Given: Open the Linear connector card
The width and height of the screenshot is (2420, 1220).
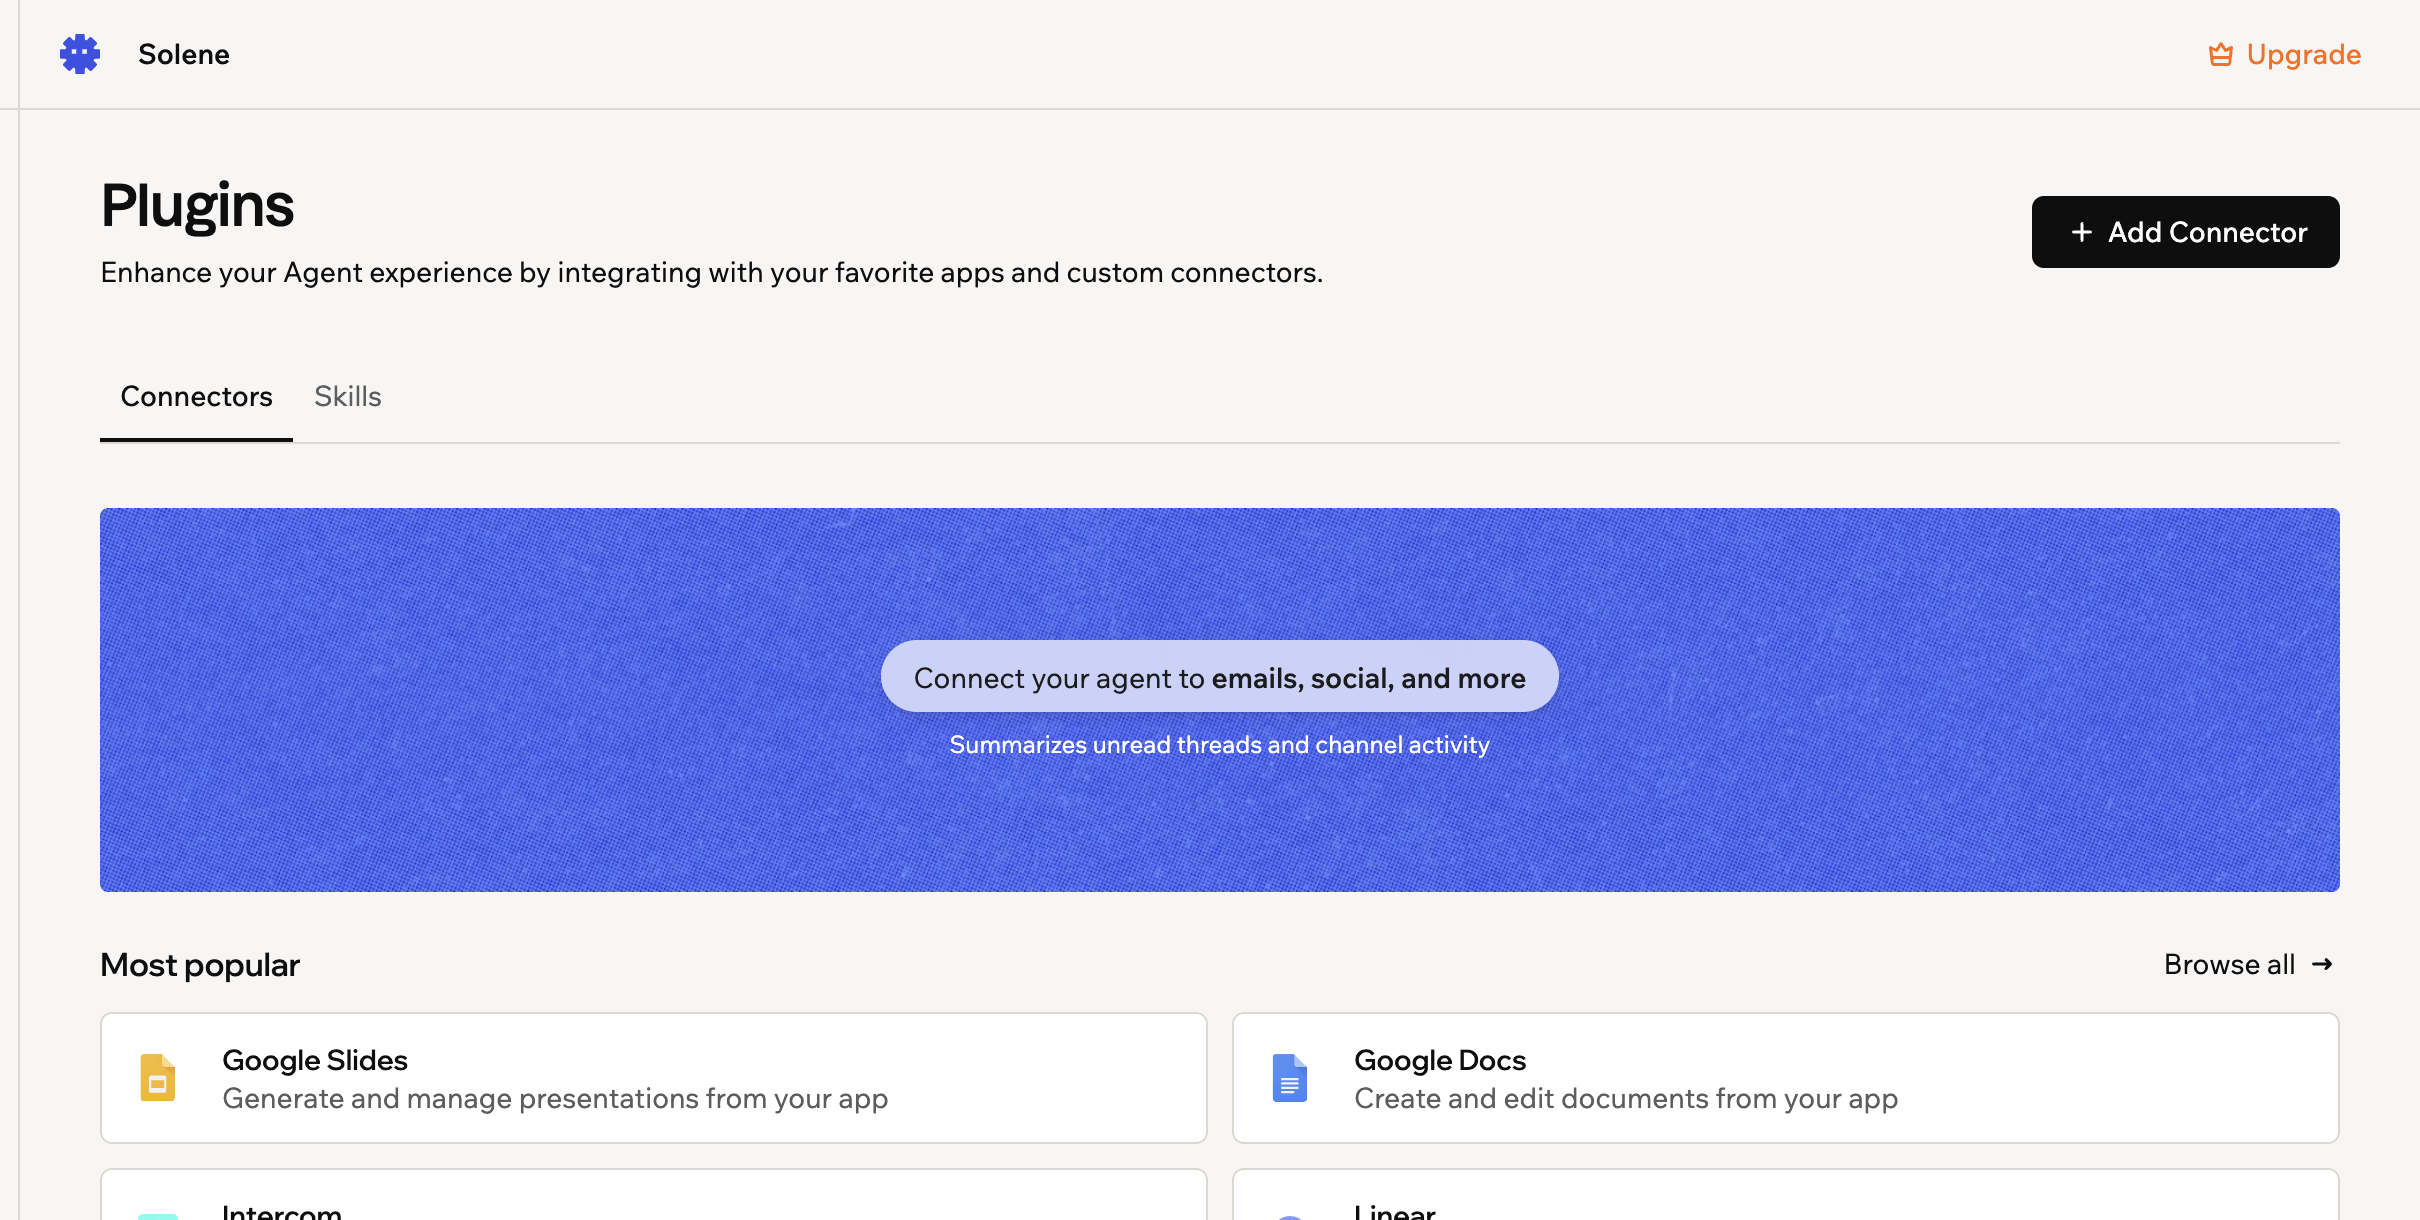Looking at the screenshot, I should (x=1786, y=1194).
